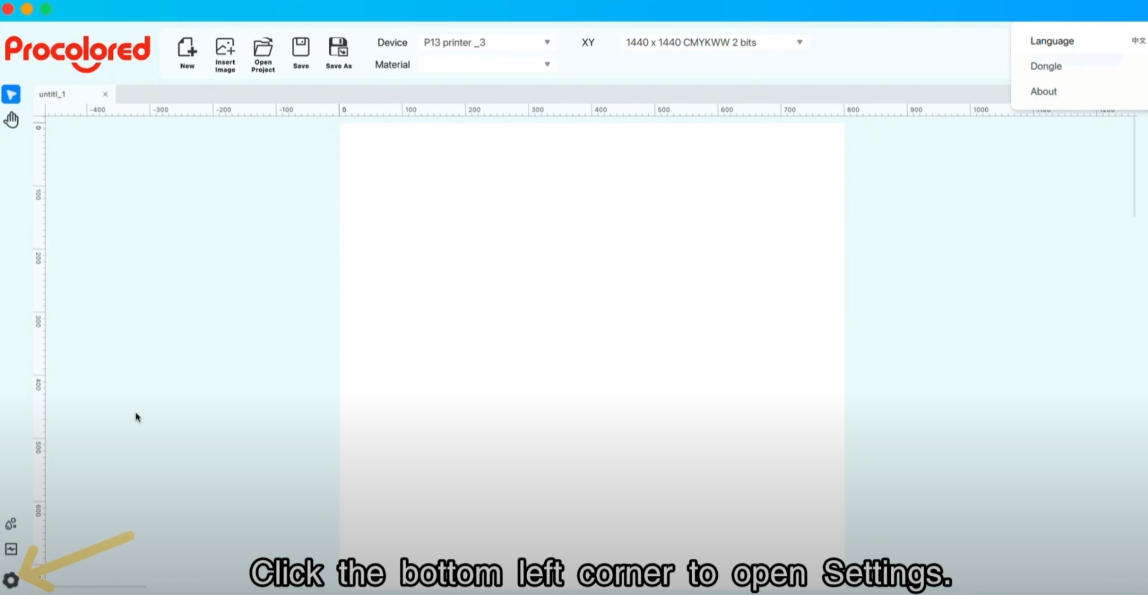1148x595 pixels.
Task: Expand the Material dropdown
Action: (486, 64)
